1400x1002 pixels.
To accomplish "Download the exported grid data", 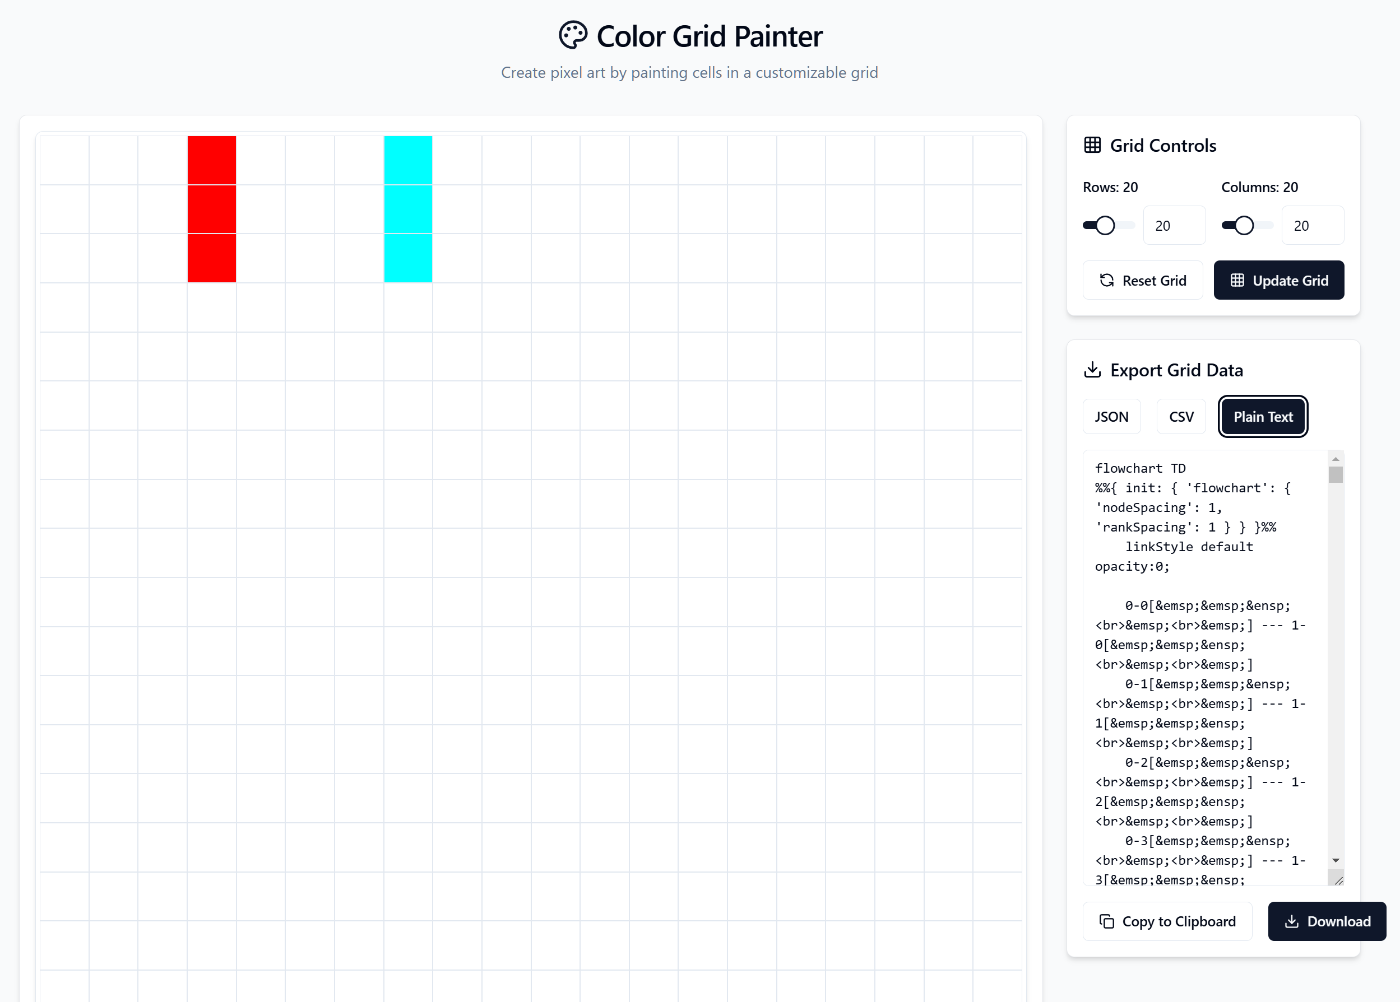I will tap(1327, 921).
